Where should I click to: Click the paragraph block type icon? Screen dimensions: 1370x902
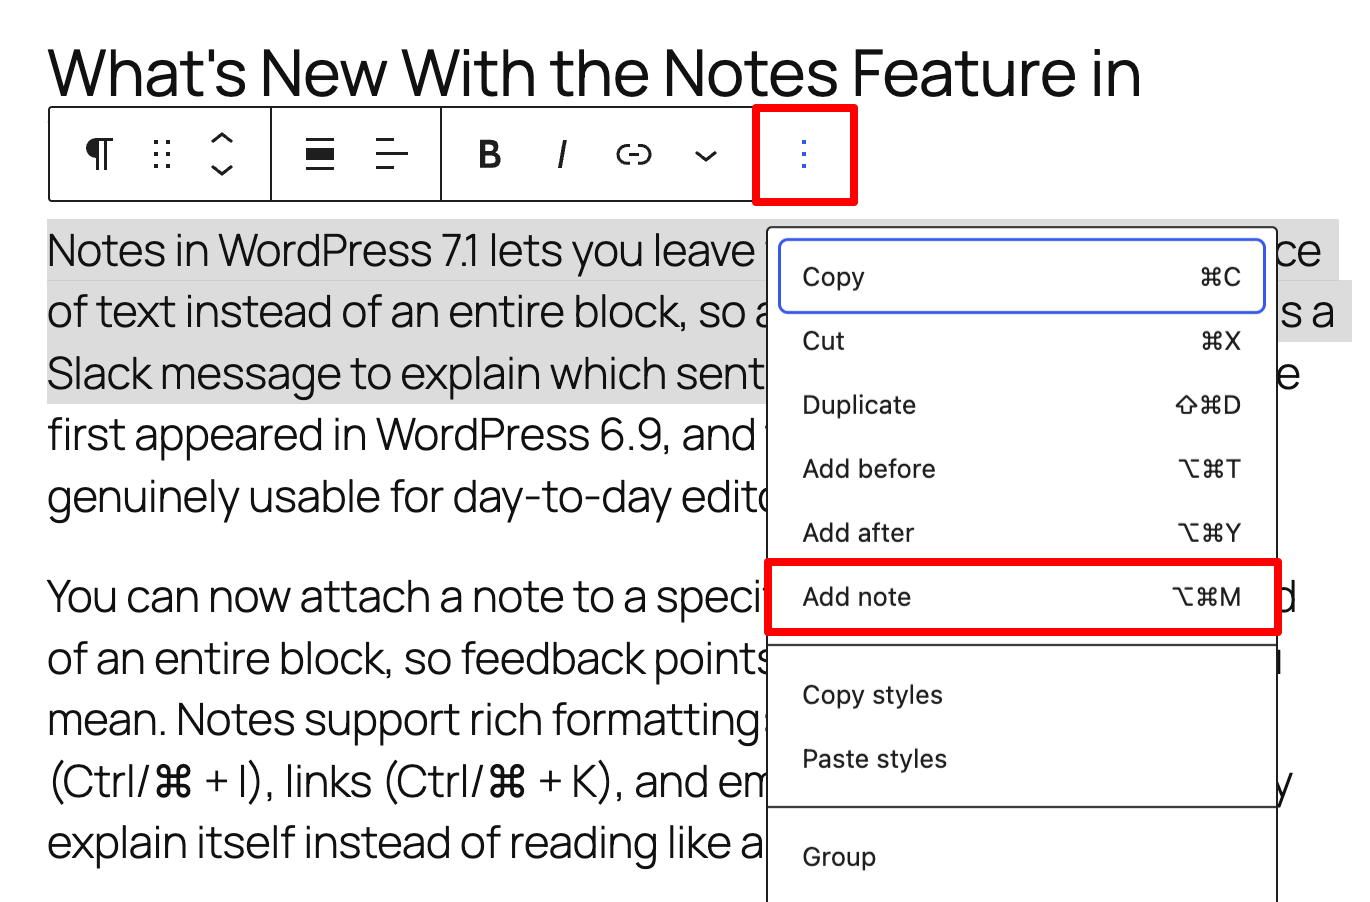click(99, 154)
